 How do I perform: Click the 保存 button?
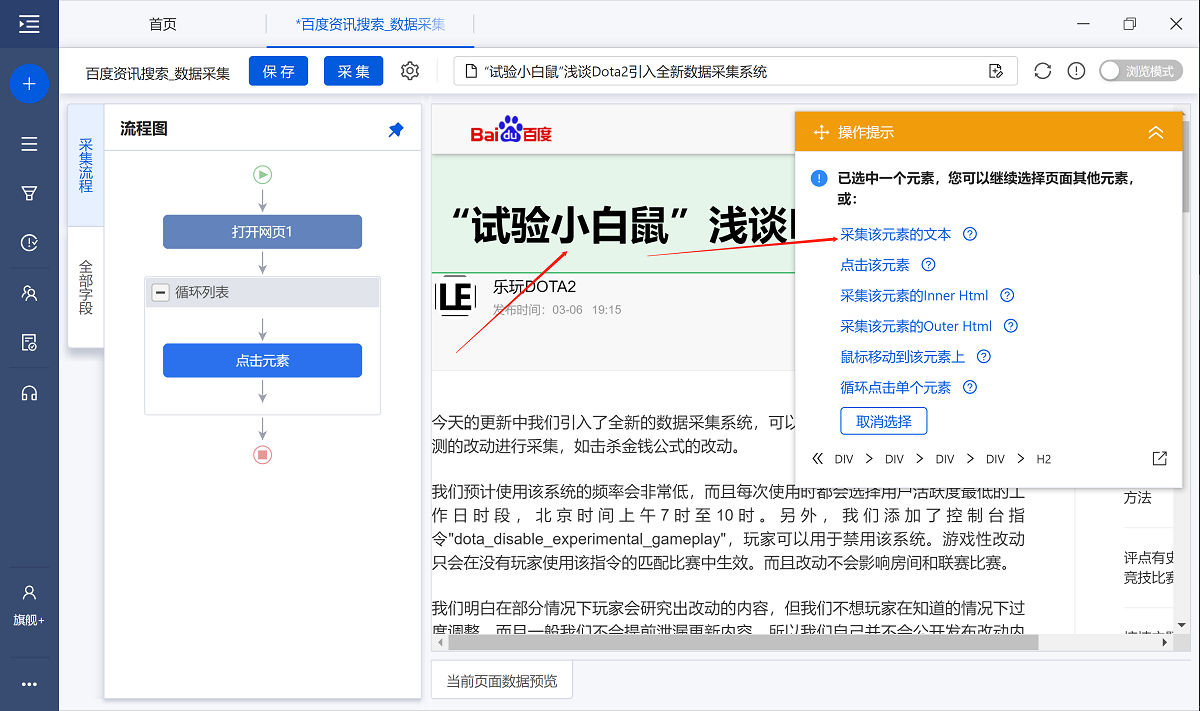pos(279,71)
